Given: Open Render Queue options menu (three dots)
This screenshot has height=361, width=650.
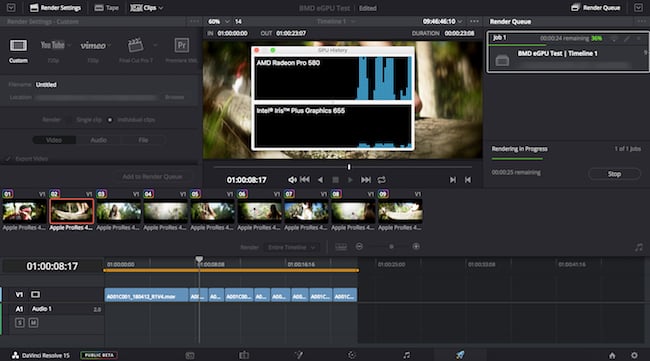Looking at the screenshot, I should click(x=642, y=21).
